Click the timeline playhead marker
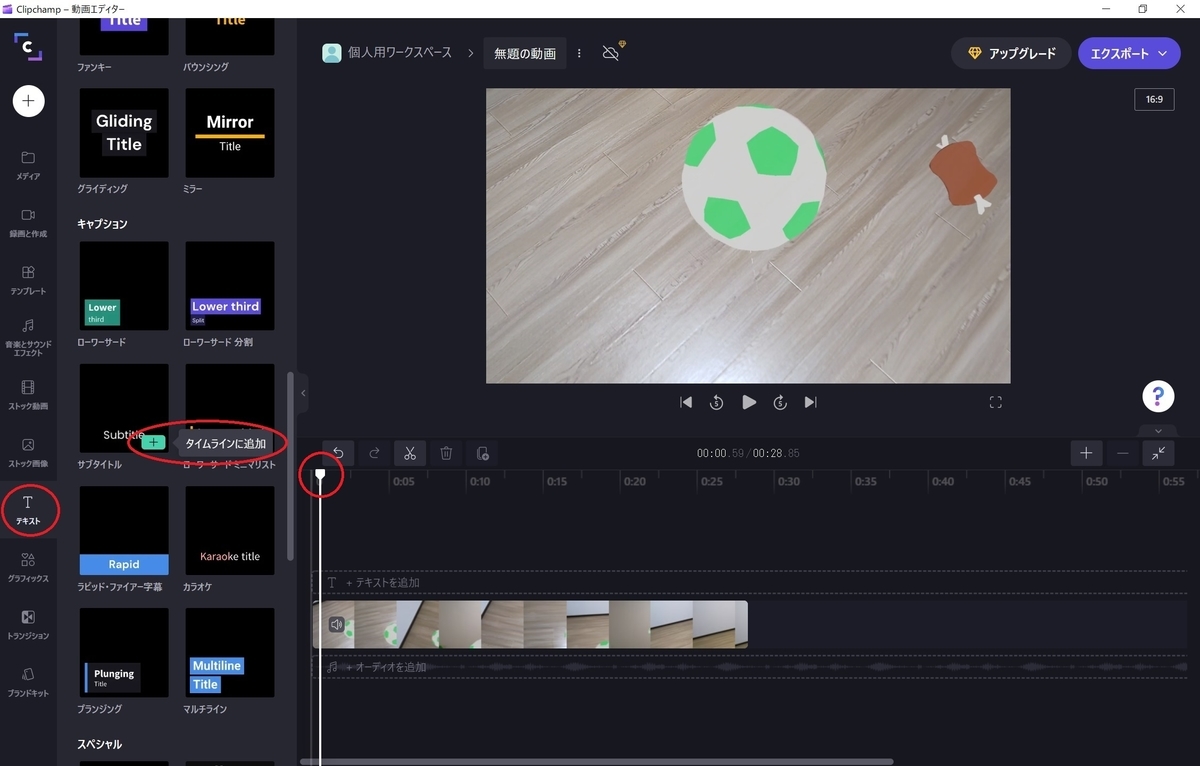Screen dimensions: 1200x766 point(321,475)
